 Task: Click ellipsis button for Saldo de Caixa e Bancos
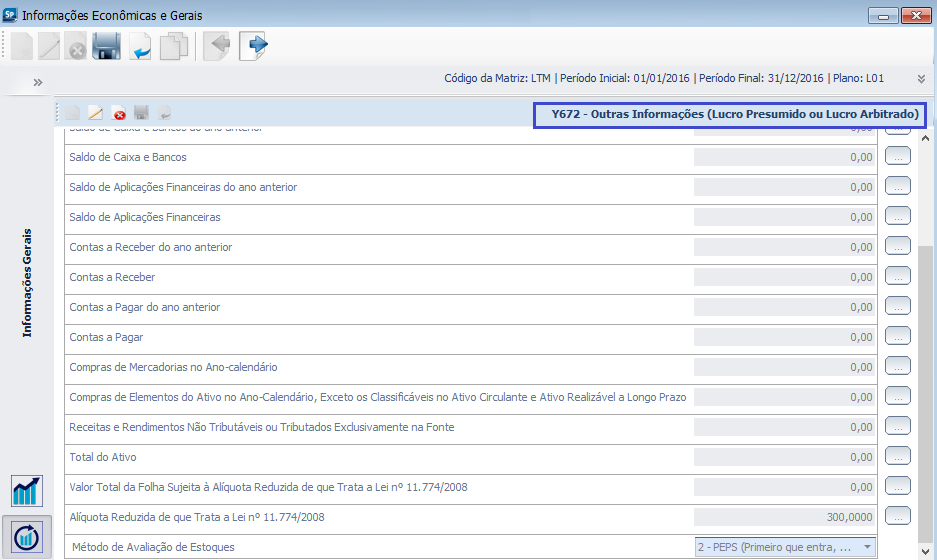pyautogui.click(x=897, y=157)
